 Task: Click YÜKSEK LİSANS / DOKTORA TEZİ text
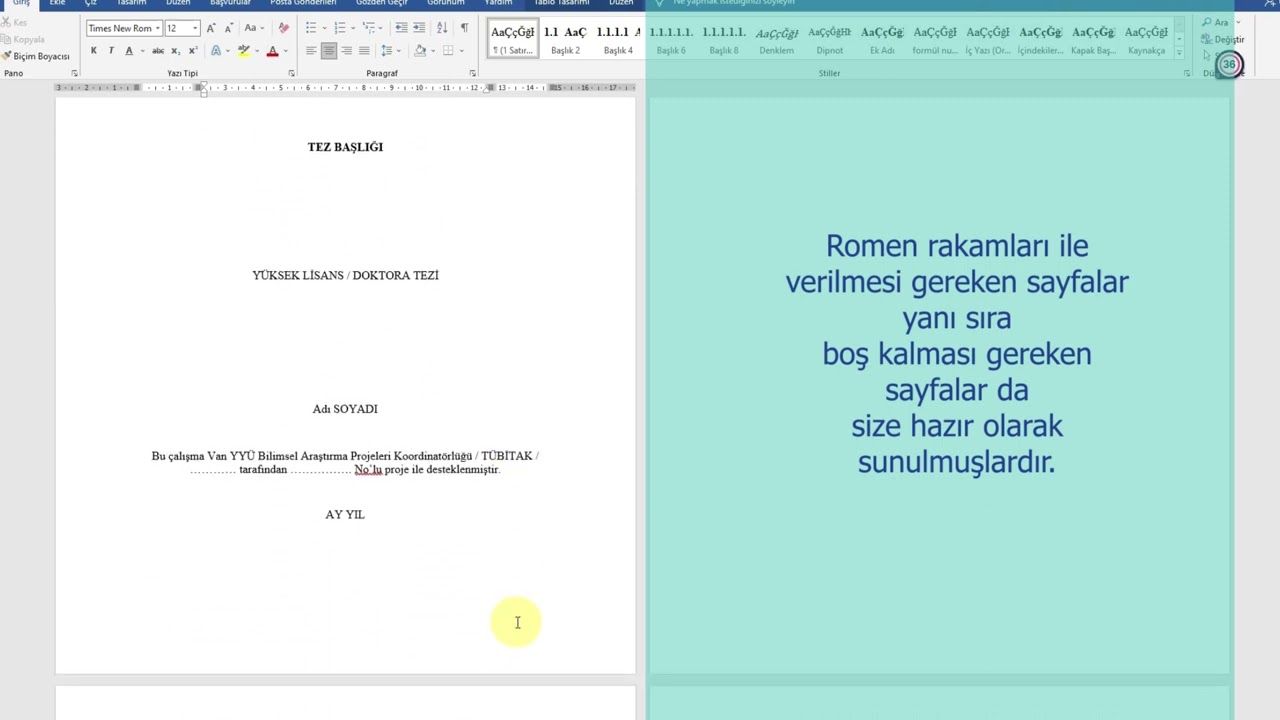[x=345, y=275]
